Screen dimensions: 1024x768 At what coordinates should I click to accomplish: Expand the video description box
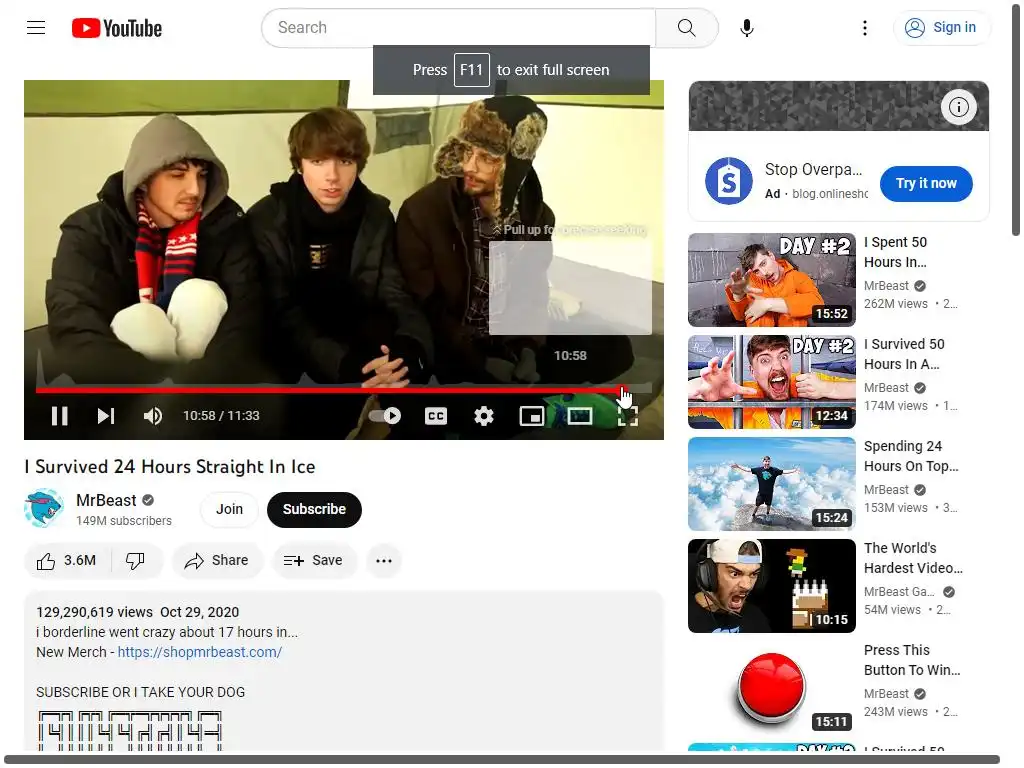tap(344, 671)
